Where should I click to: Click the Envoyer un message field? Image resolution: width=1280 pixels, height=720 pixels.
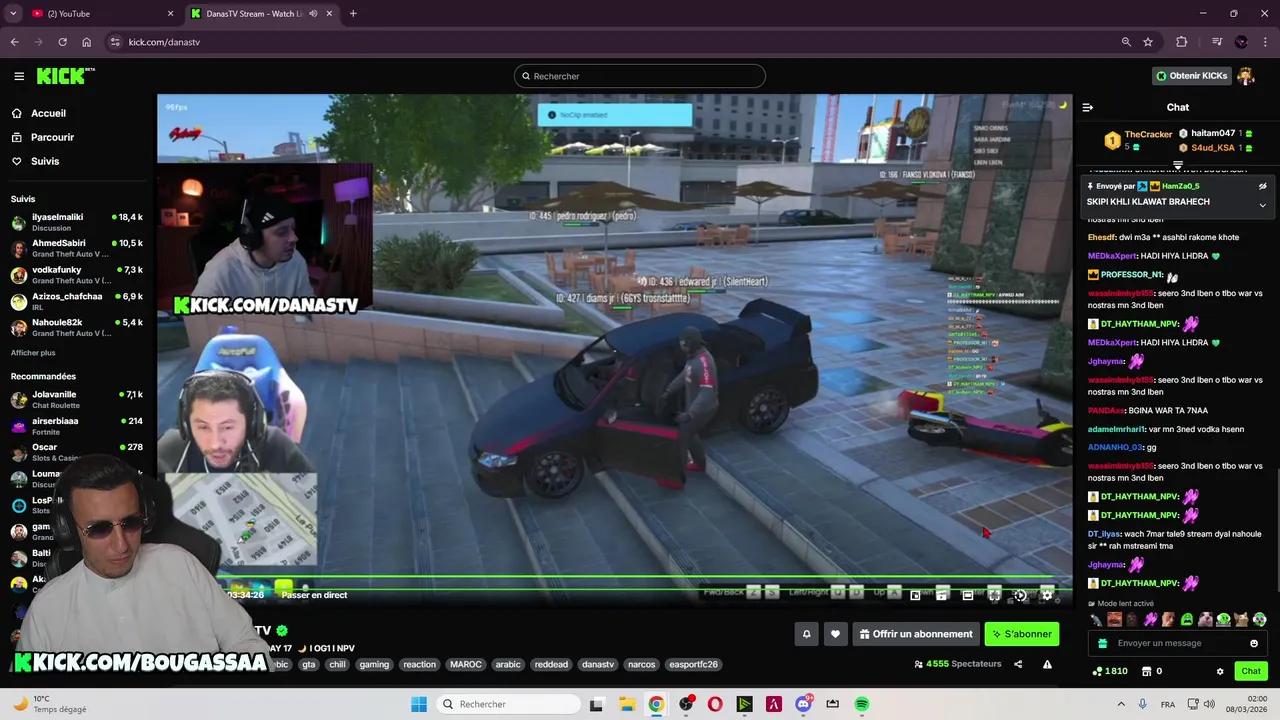pos(1178,643)
